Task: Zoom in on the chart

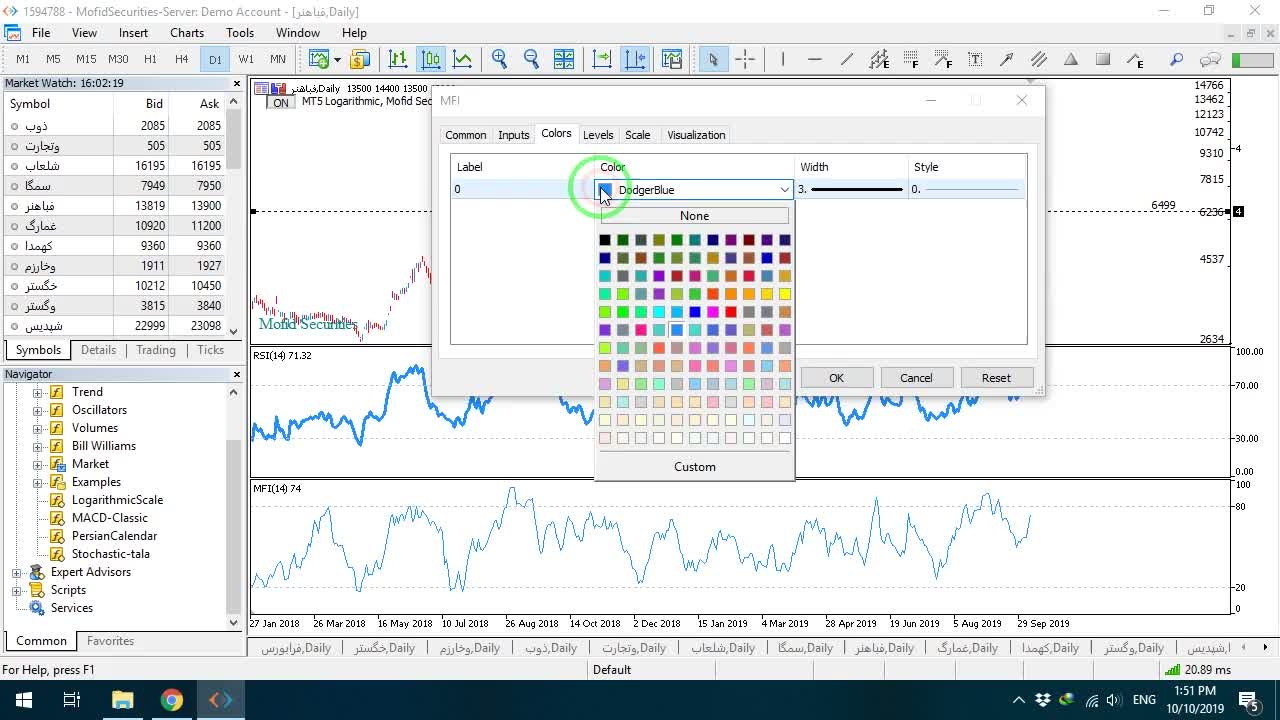Action: point(499,59)
